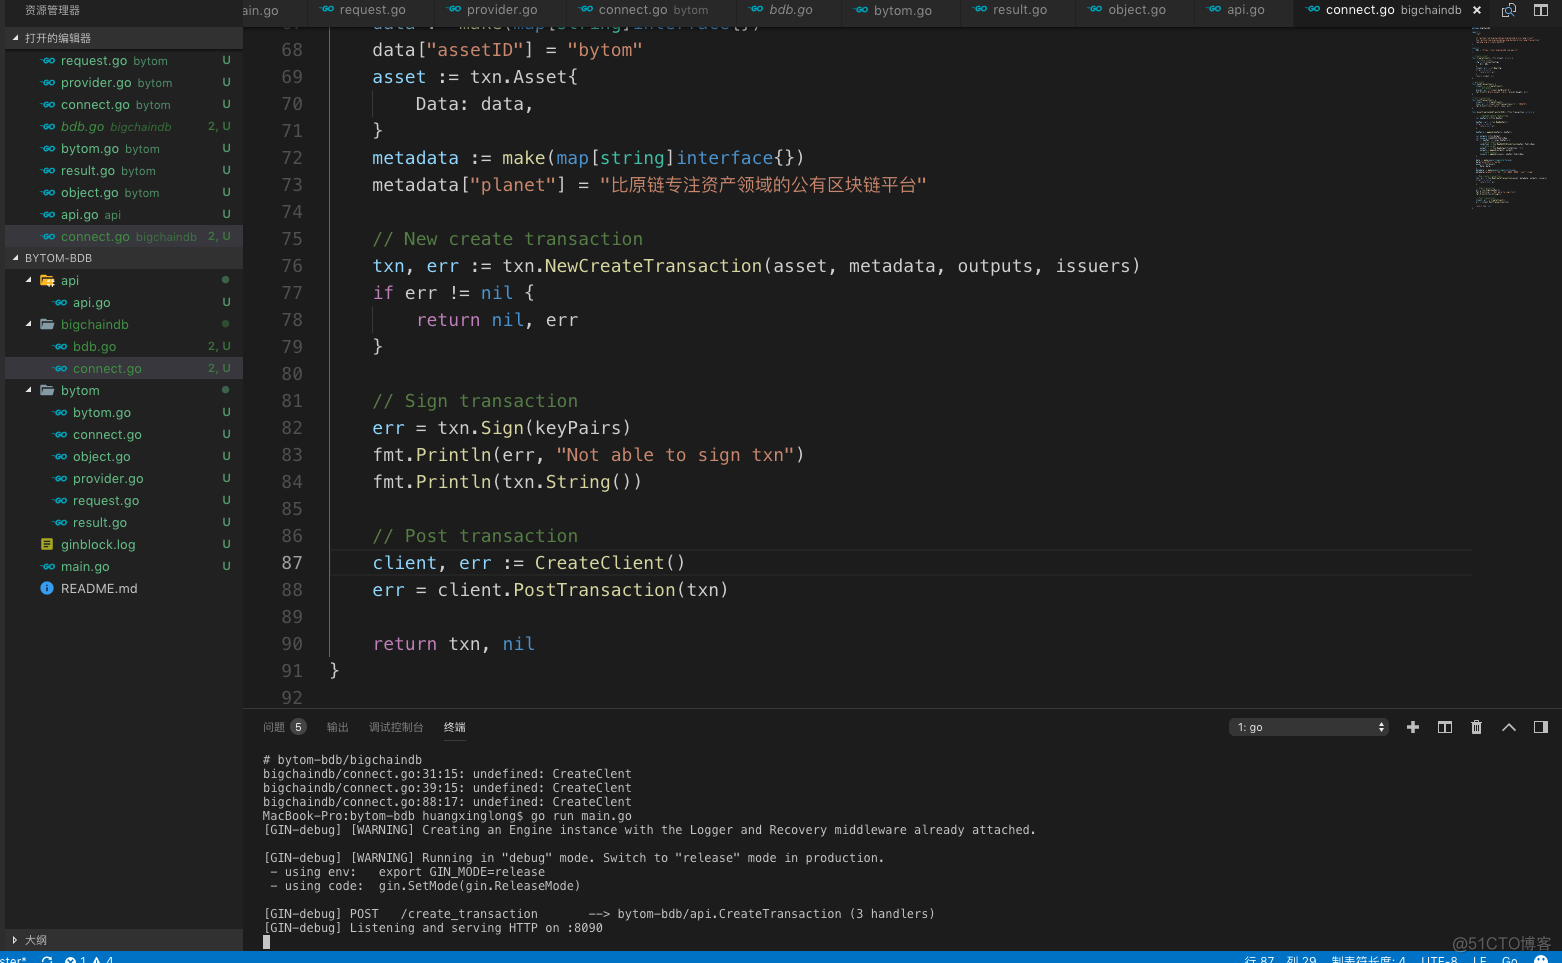The width and height of the screenshot is (1562, 963).
Task: Click the problems count badge 5
Action: click(x=298, y=727)
